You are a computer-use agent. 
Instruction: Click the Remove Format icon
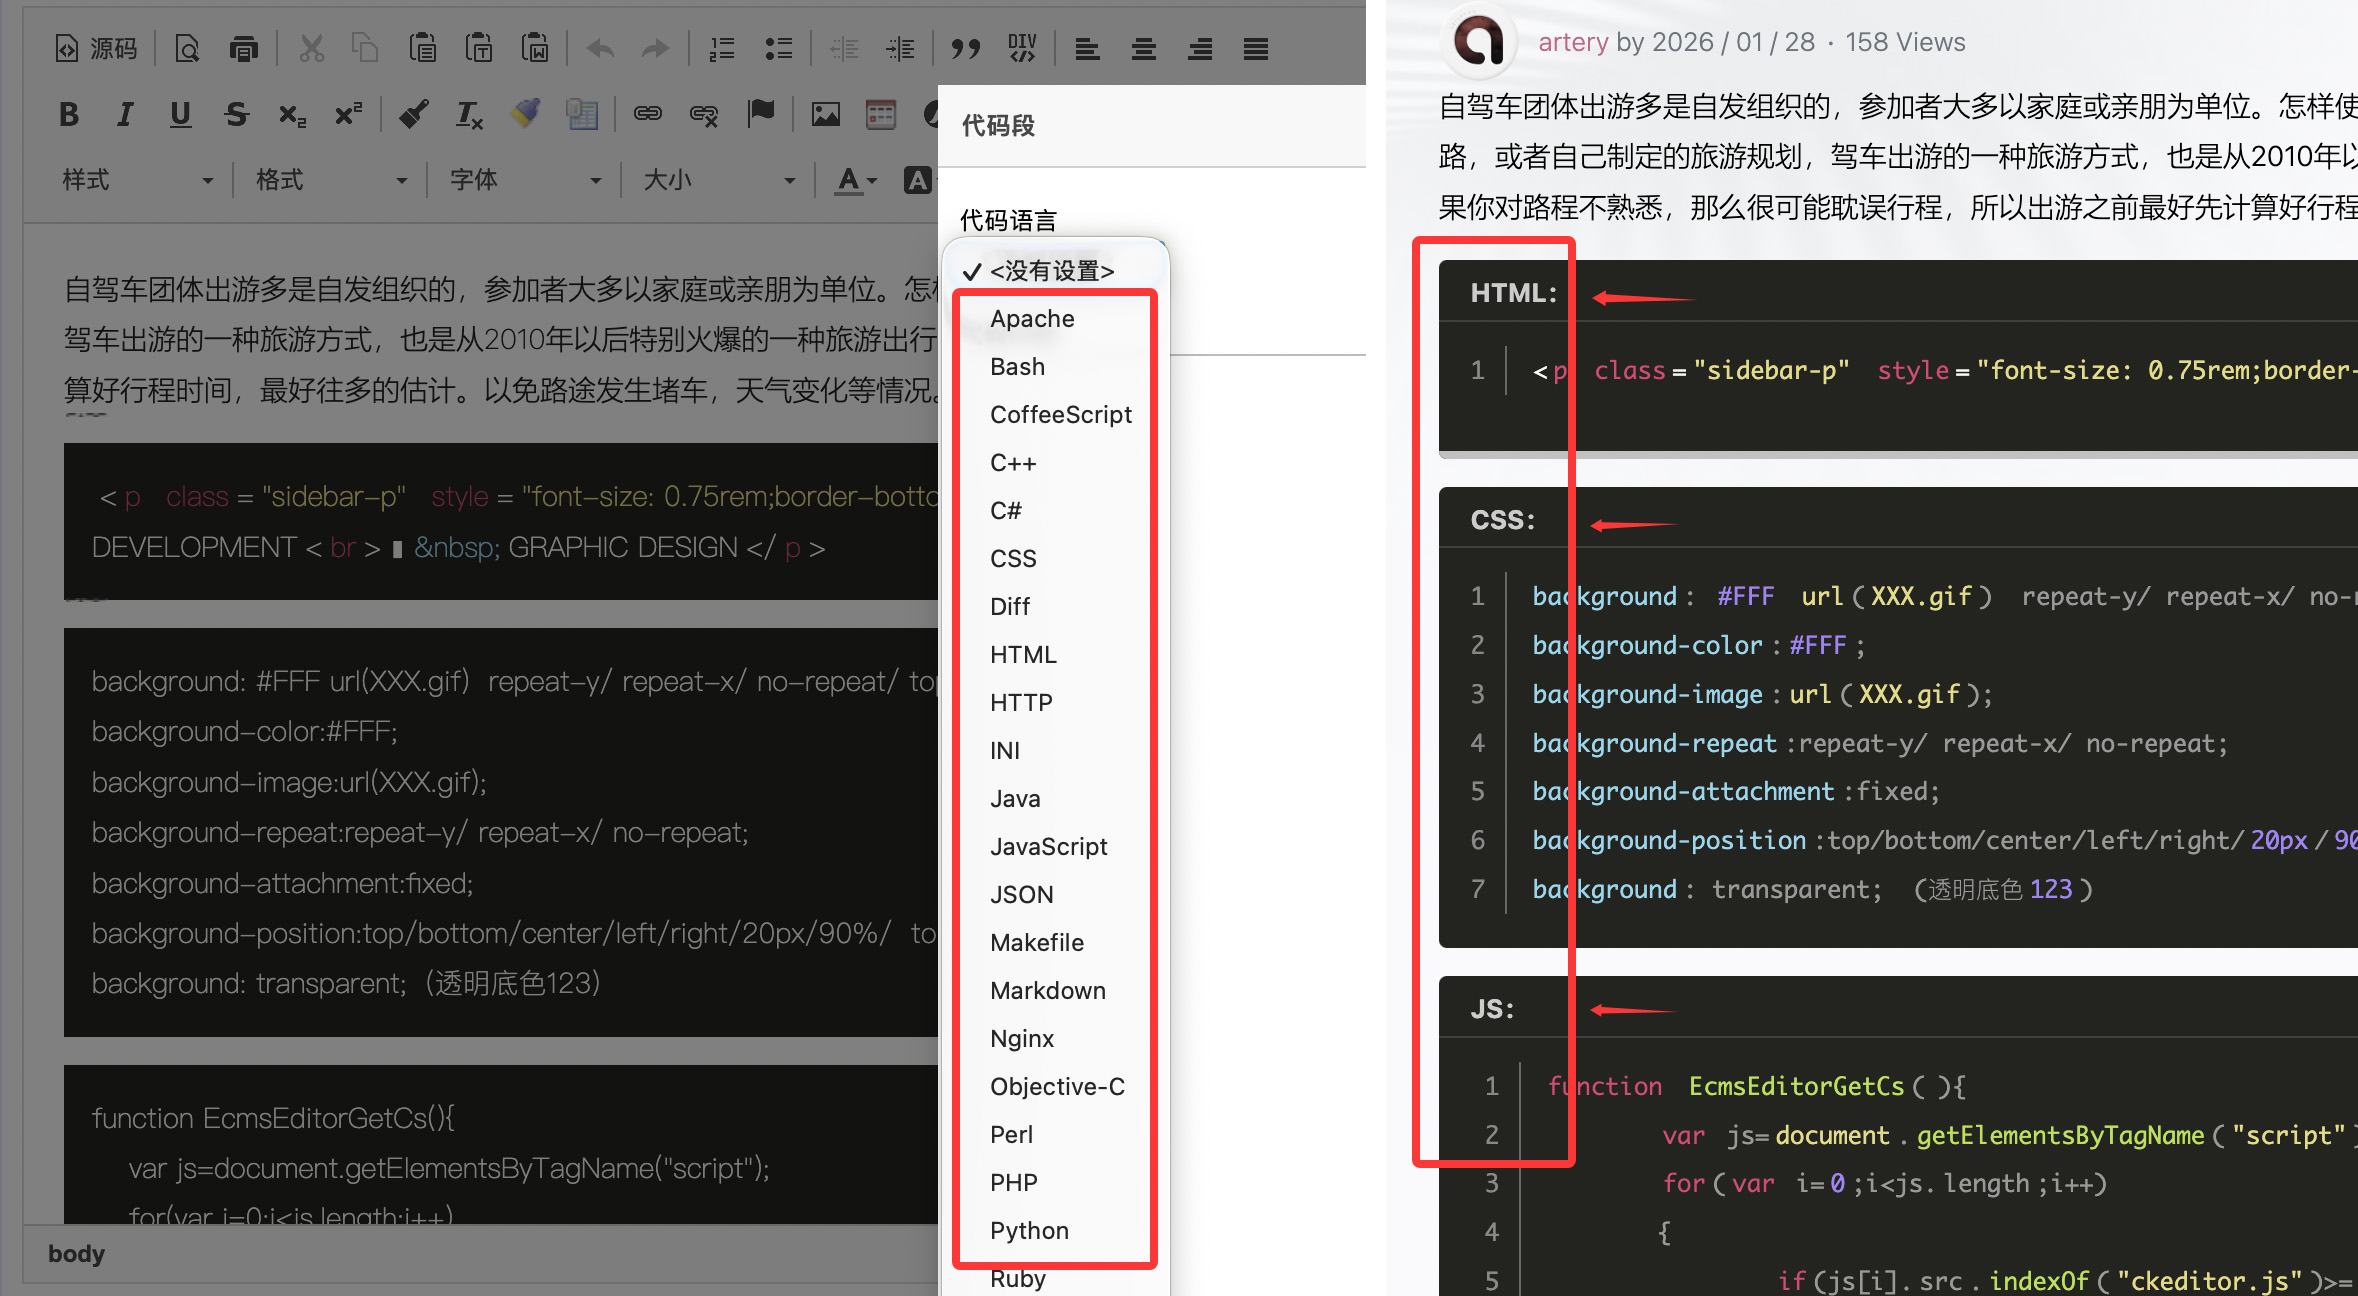[469, 114]
